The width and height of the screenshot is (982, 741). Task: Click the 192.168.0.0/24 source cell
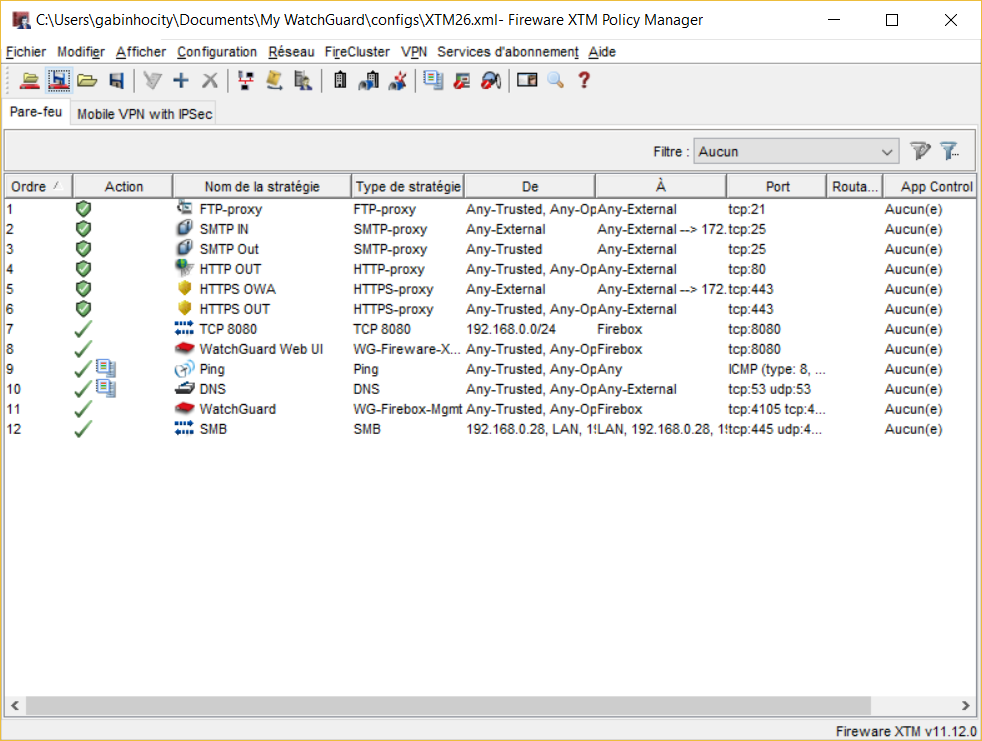tap(510, 329)
